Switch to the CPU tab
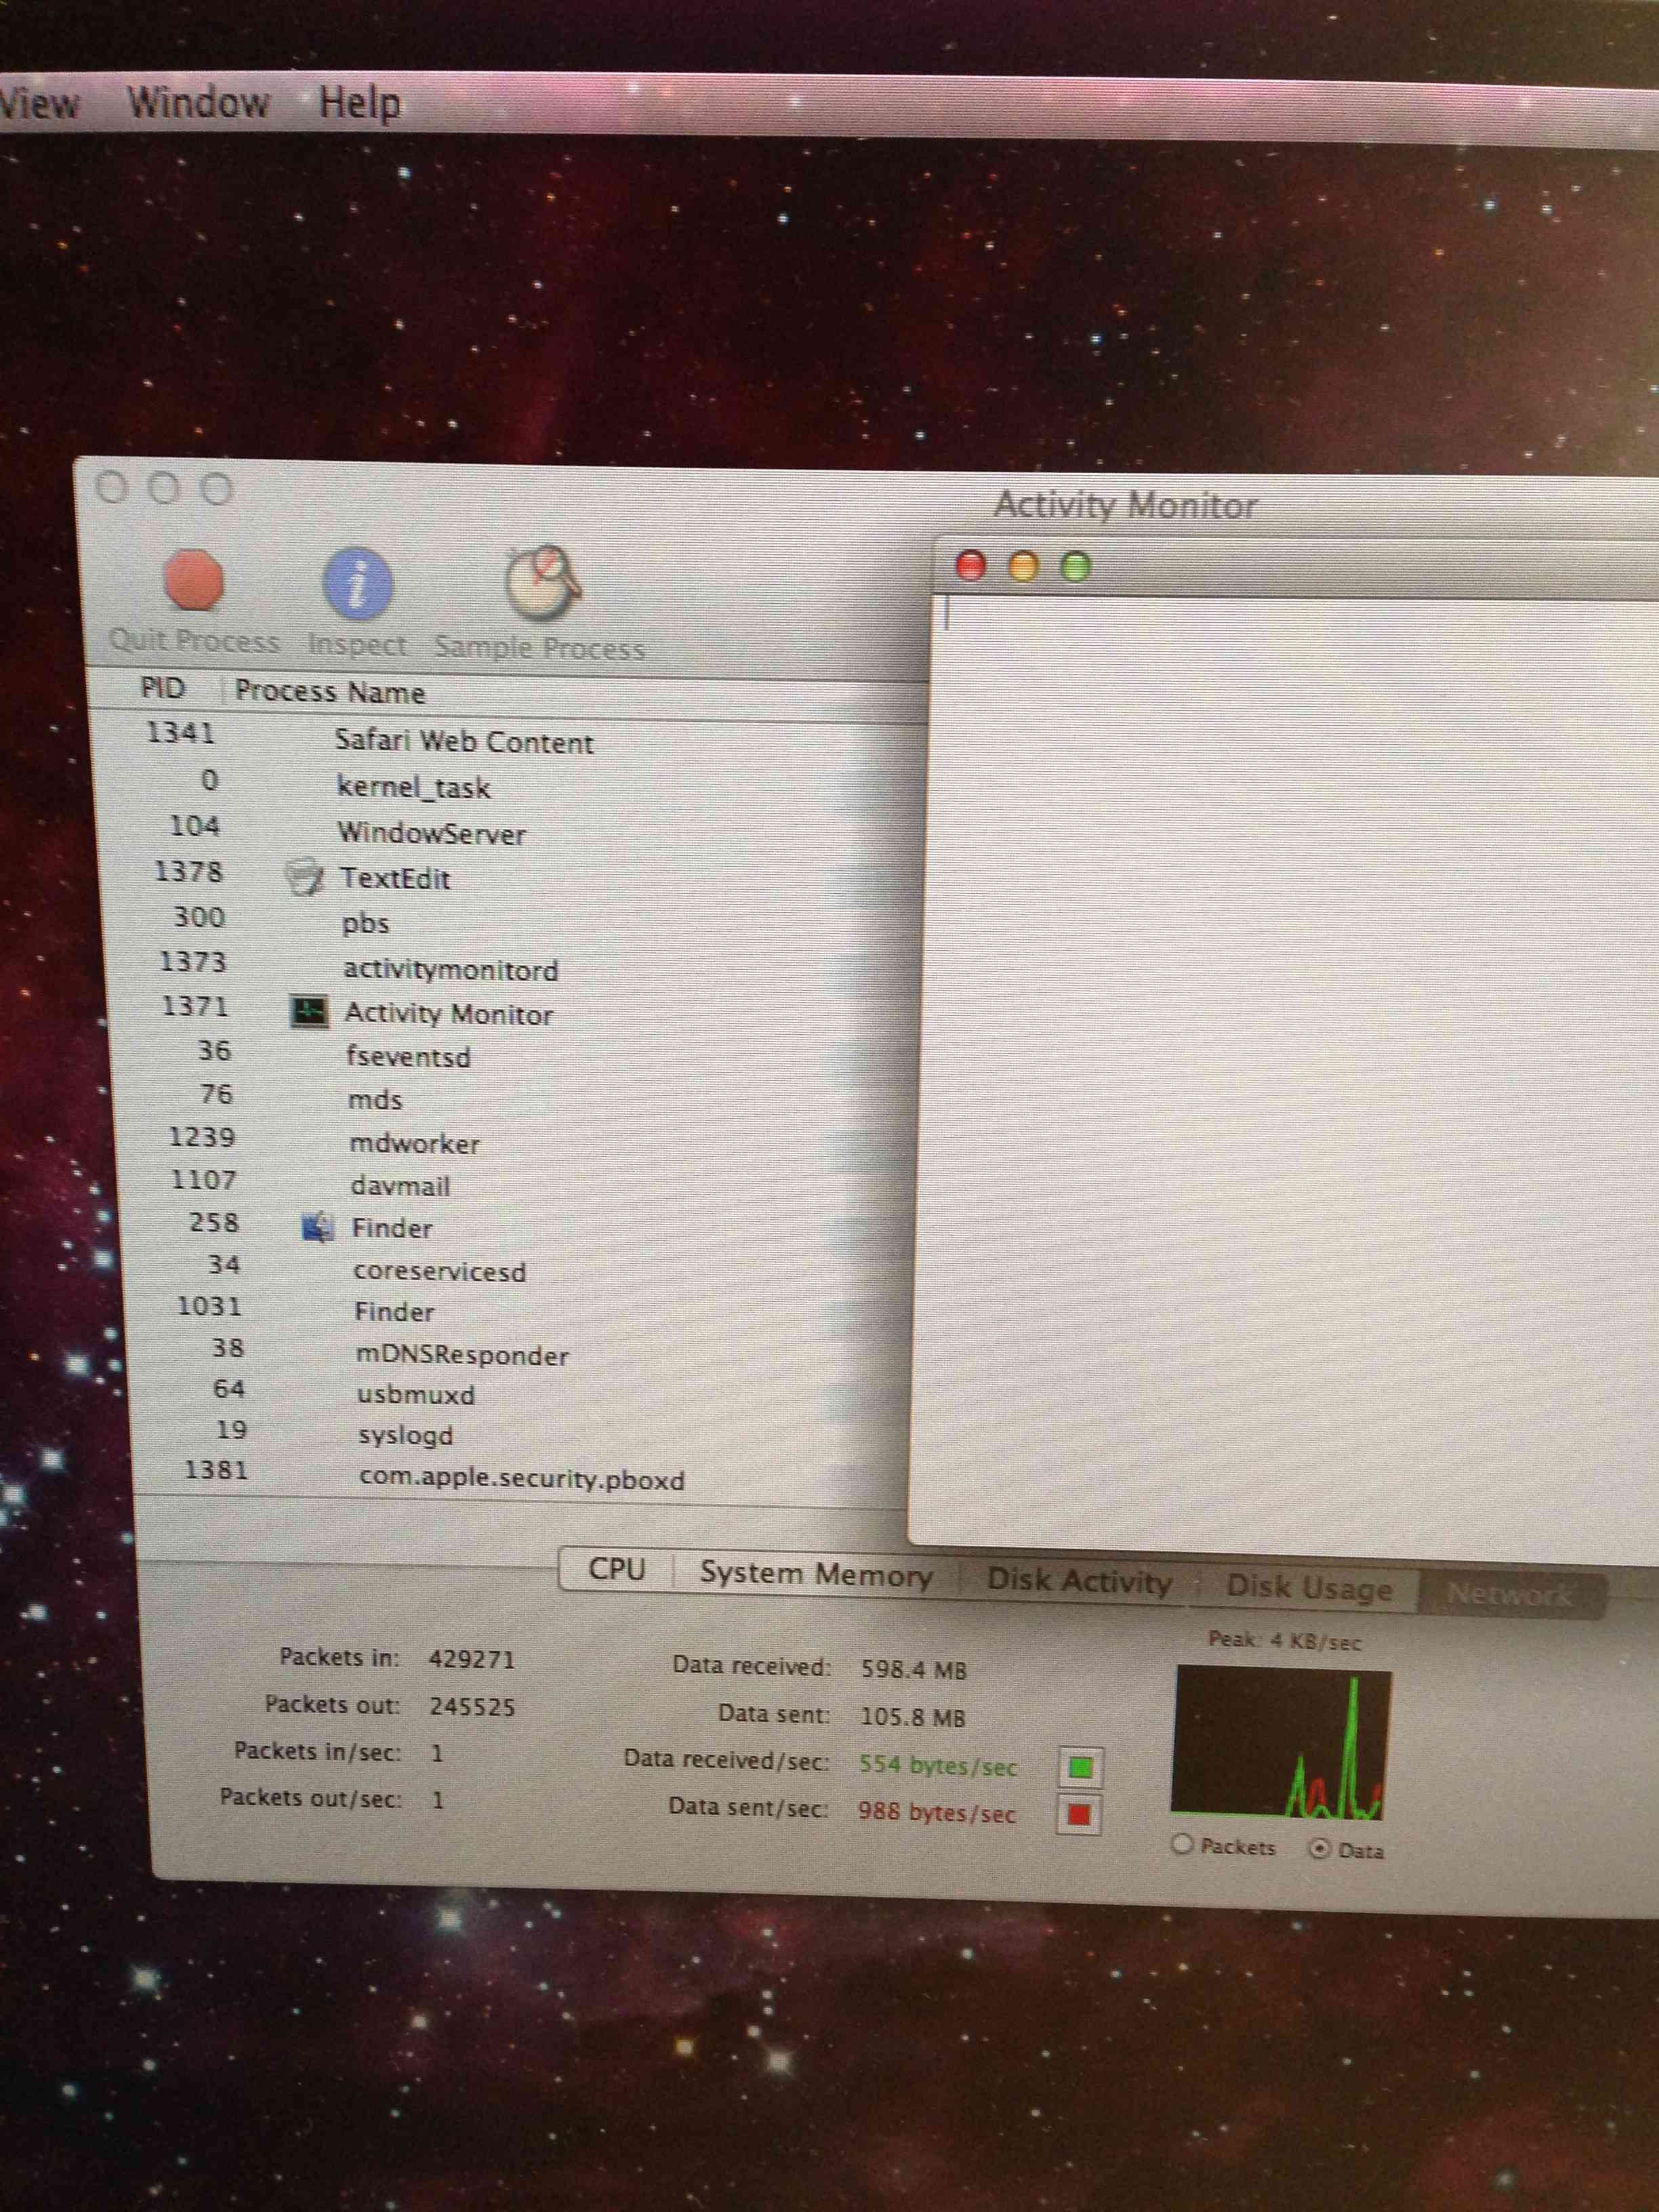Viewport: 1659px width, 2212px height. pyautogui.click(x=616, y=1569)
